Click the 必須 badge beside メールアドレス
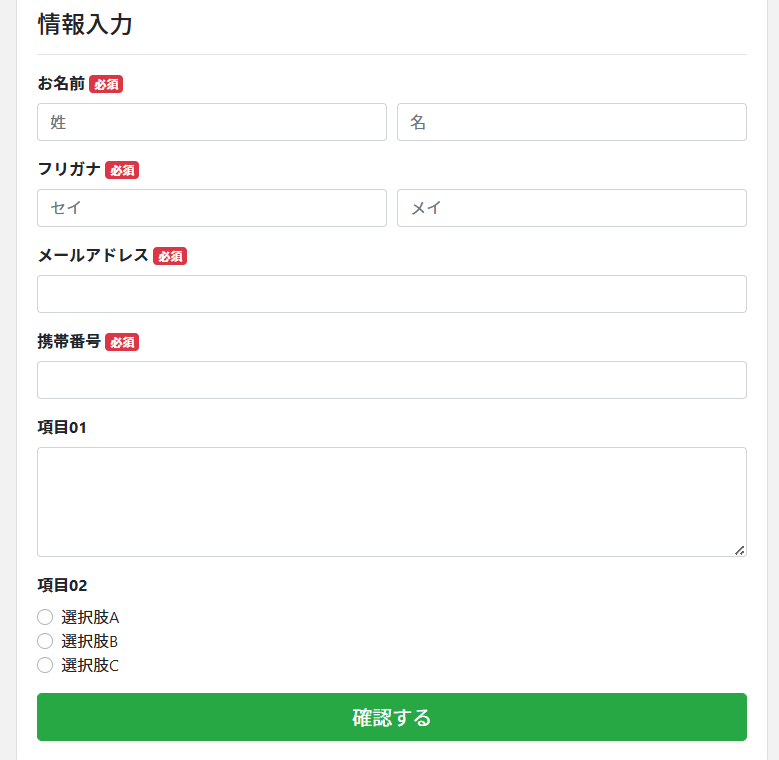Screen dimensions: 779x760 point(170,257)
